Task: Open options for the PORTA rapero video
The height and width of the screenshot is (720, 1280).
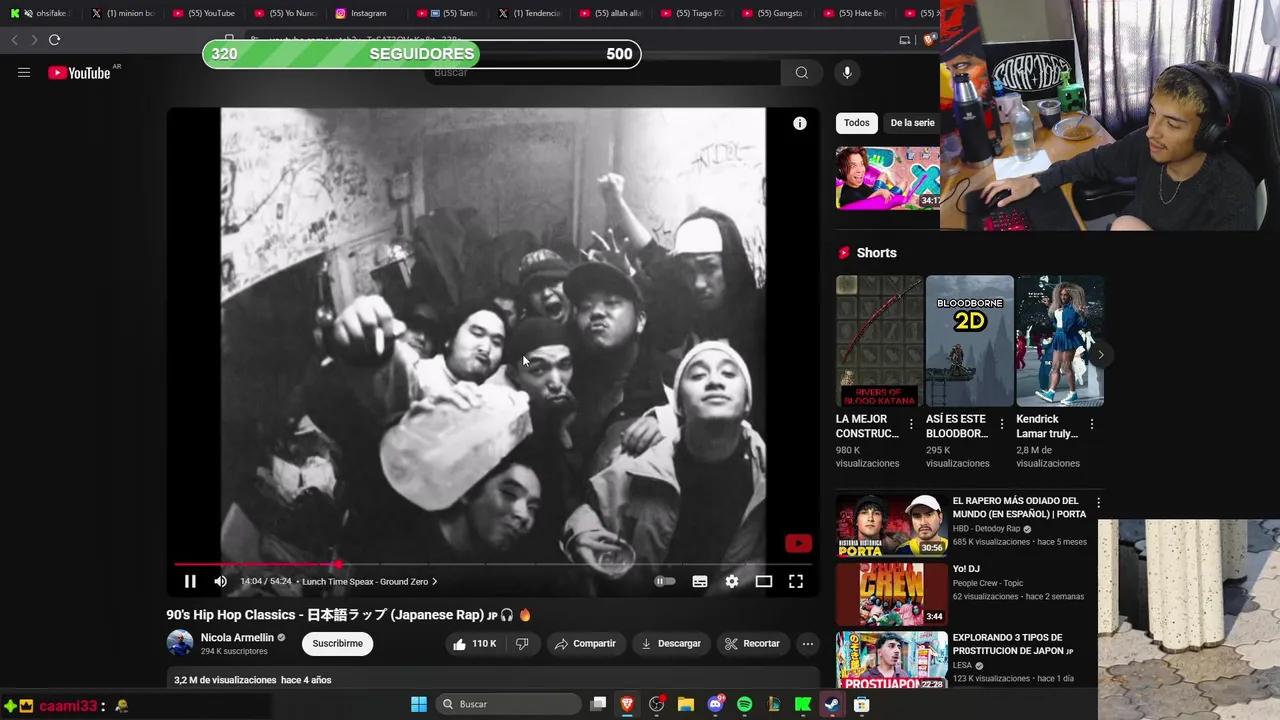Action: point(1098,503)
